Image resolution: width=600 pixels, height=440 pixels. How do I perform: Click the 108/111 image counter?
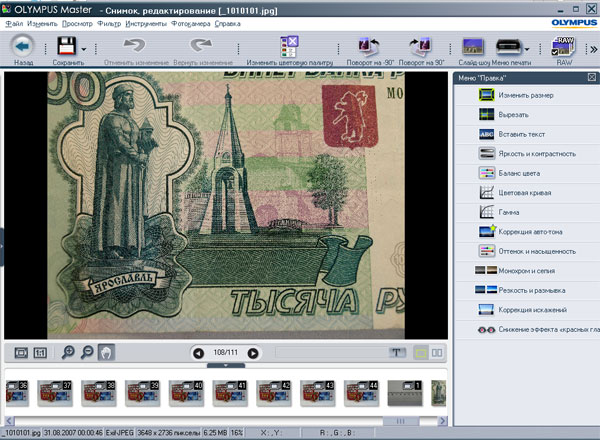coord(225,352)
